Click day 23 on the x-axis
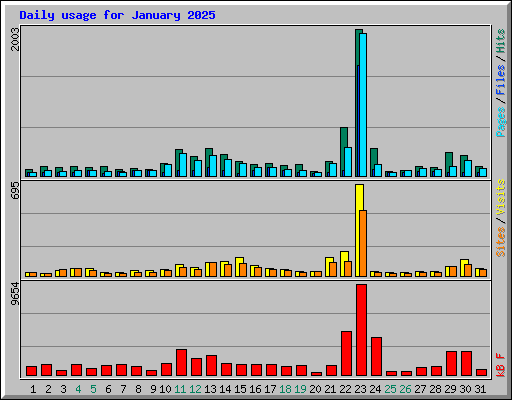This screenshot has height=400, width=512. pyautogui.click(x=360, y=389)
